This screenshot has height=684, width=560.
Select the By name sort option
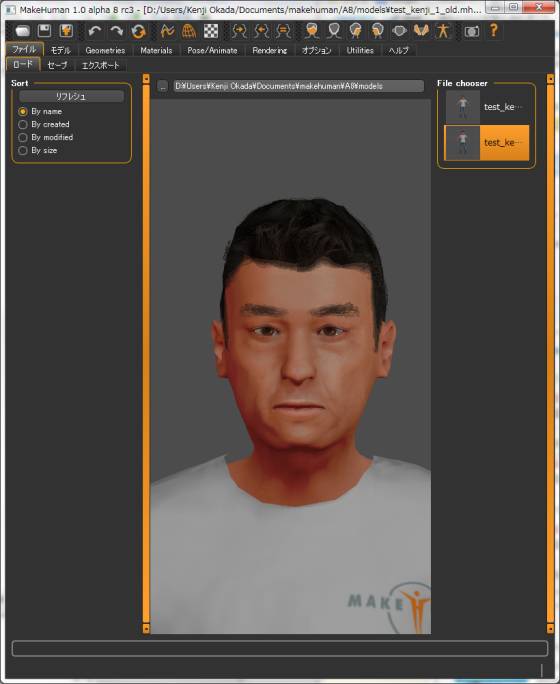pyautogui.click(x=41, y=111)
